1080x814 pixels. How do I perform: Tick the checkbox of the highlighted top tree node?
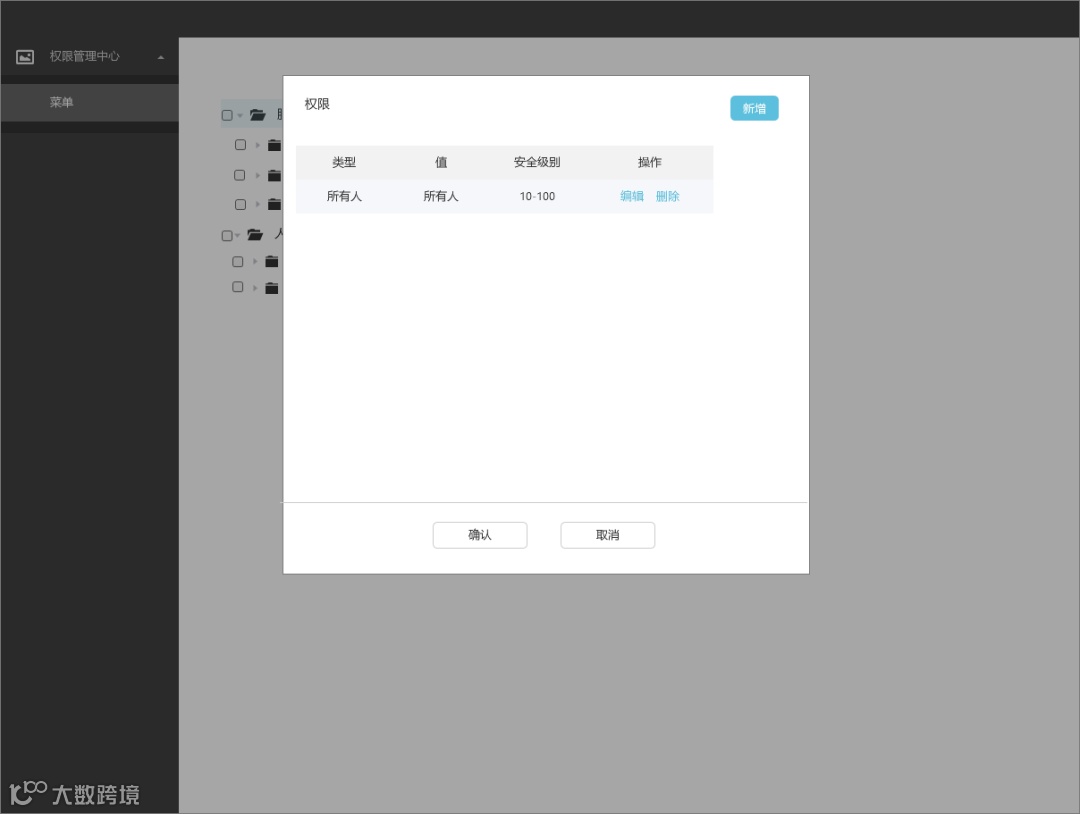(x=227, y=115)
